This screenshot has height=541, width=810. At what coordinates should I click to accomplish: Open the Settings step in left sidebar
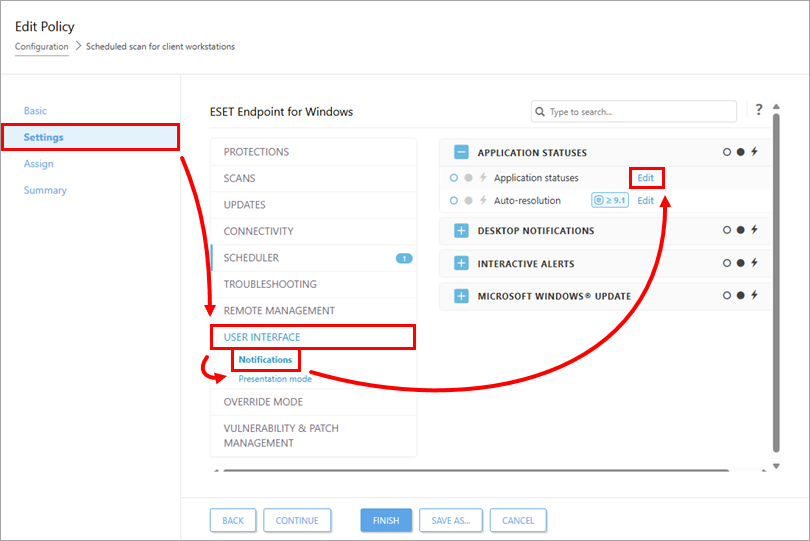point(44,137)
